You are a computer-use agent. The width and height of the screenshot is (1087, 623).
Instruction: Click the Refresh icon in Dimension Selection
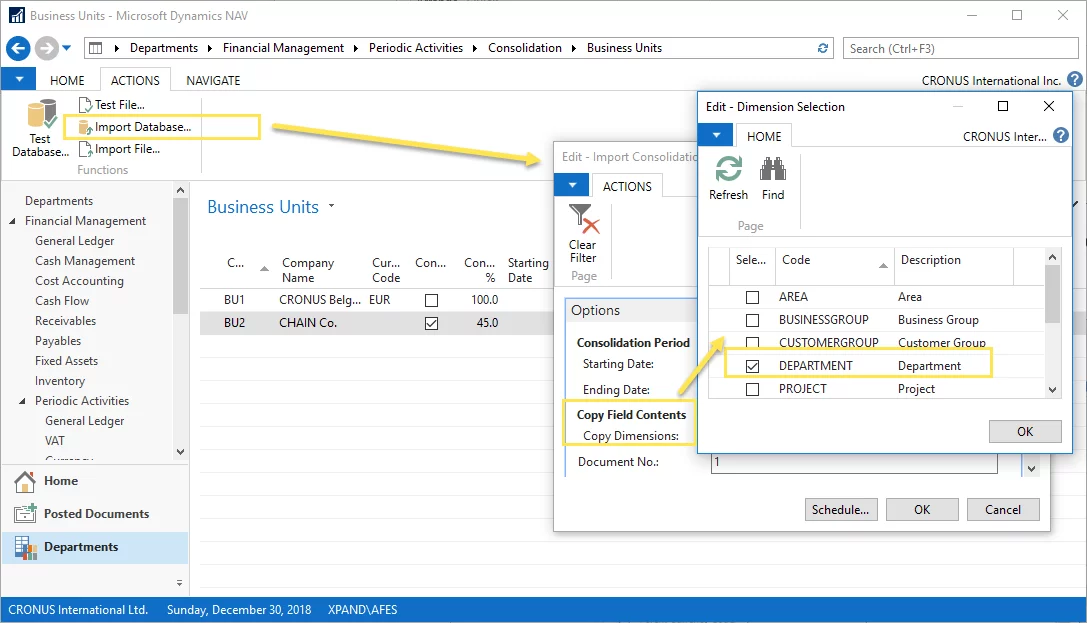point(728,170)
